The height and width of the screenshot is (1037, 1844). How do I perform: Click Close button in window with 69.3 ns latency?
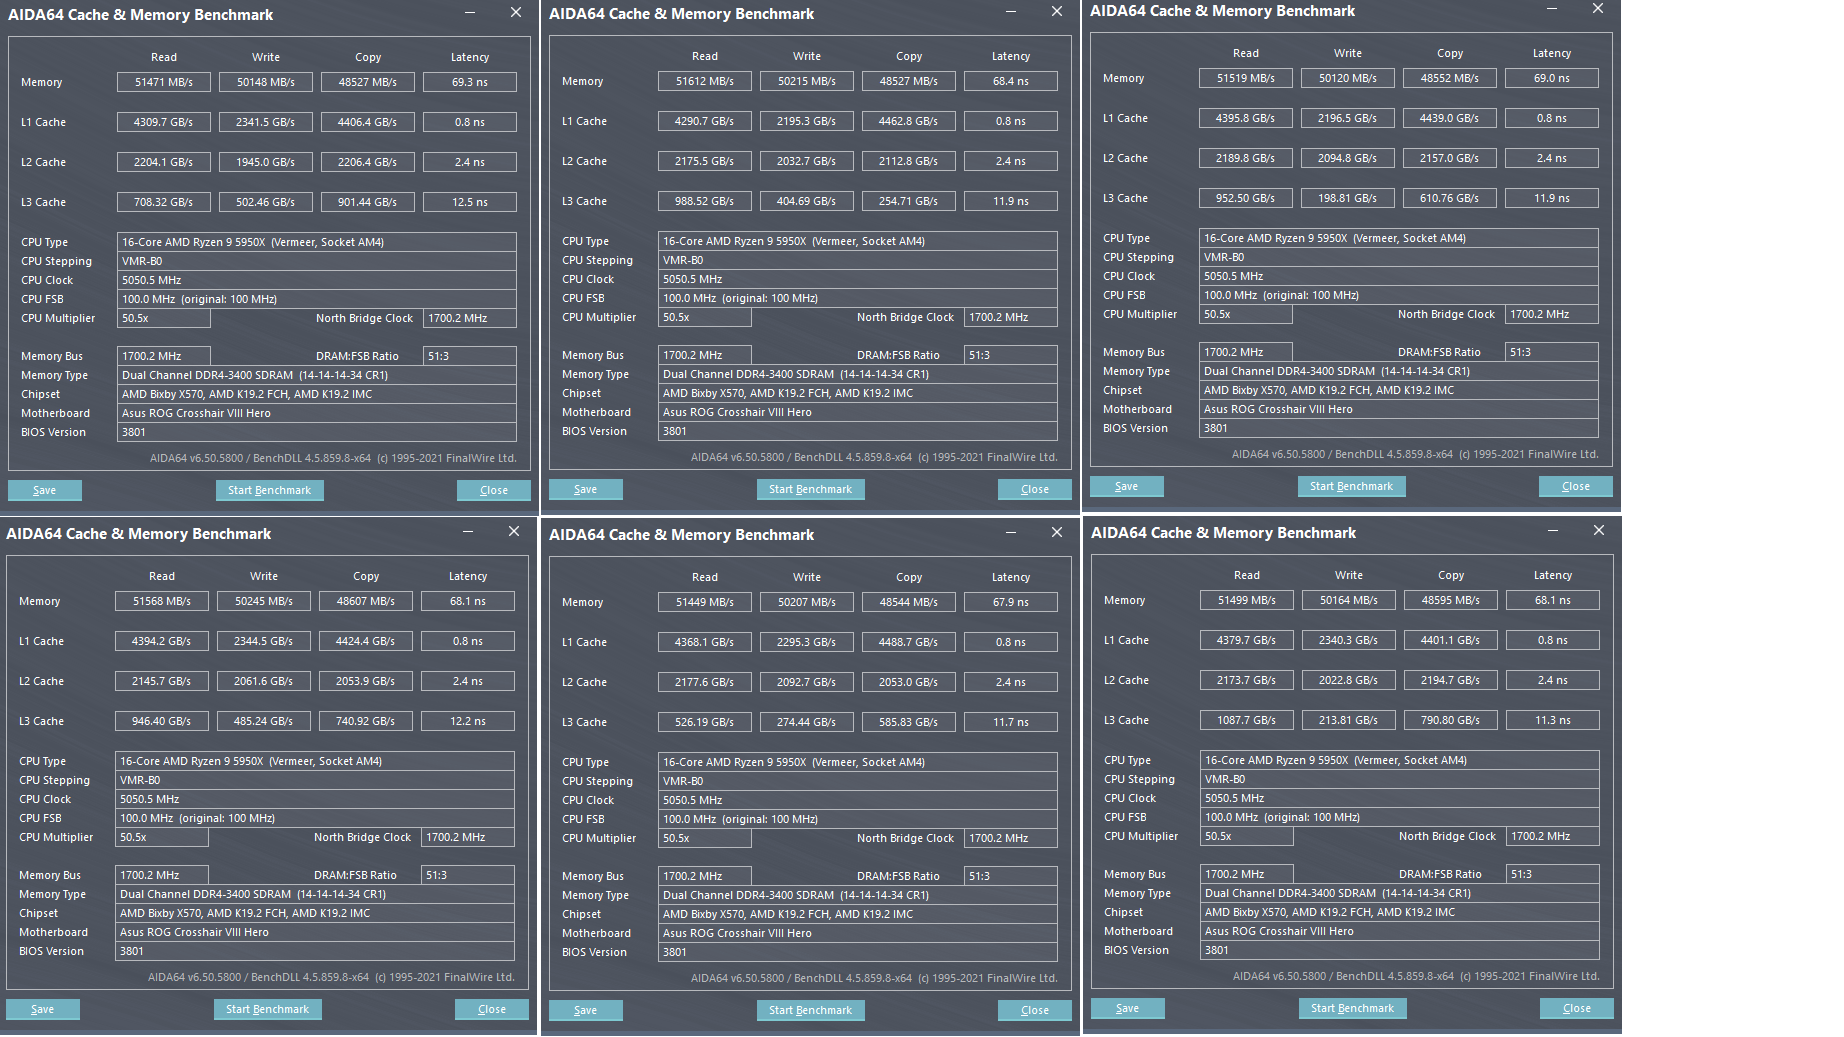pyautogui.click(x=494, y=490)
